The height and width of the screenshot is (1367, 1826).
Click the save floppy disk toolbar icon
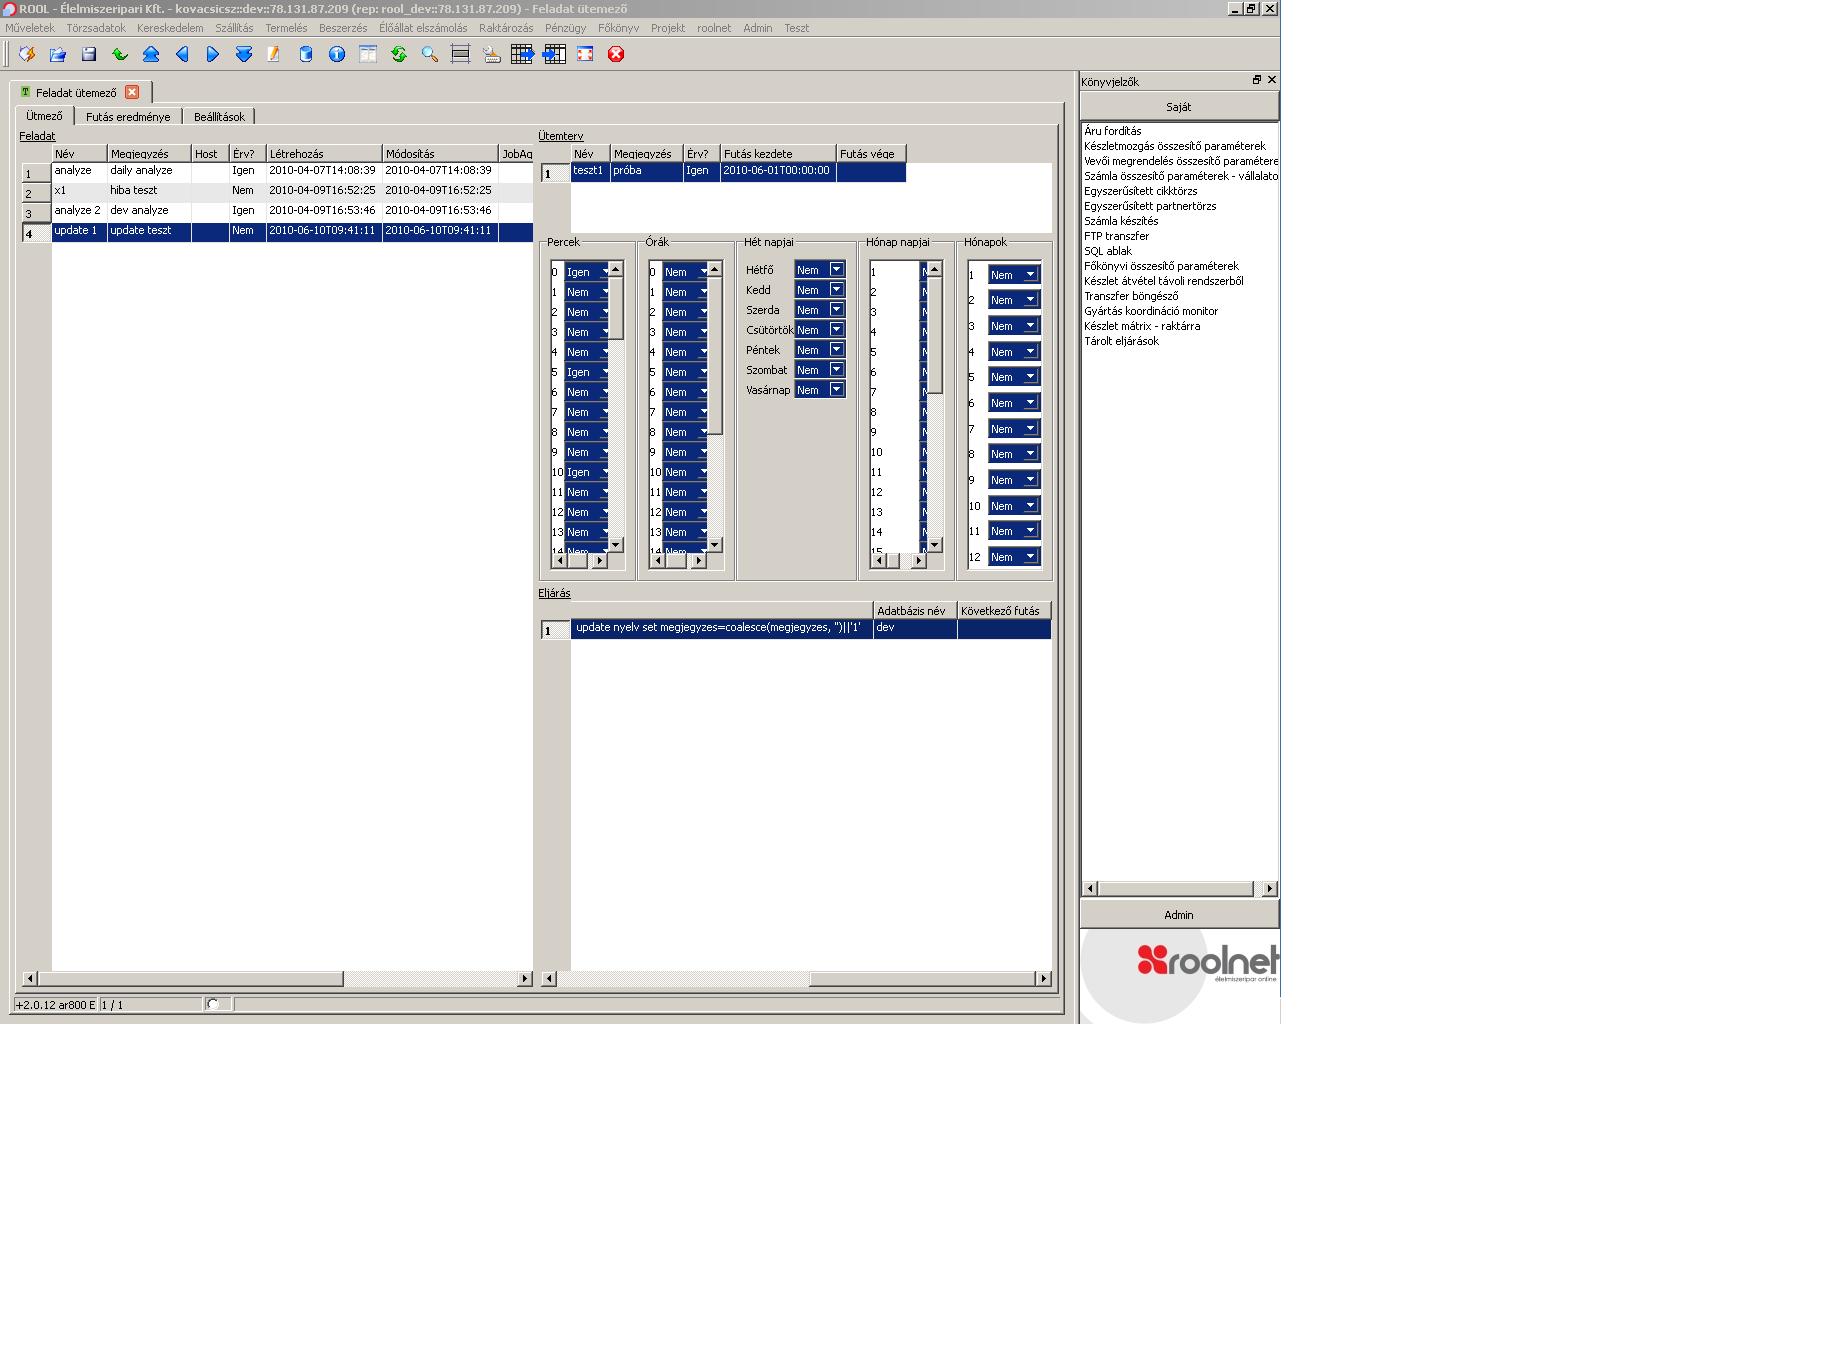click(x=89, y=54)
